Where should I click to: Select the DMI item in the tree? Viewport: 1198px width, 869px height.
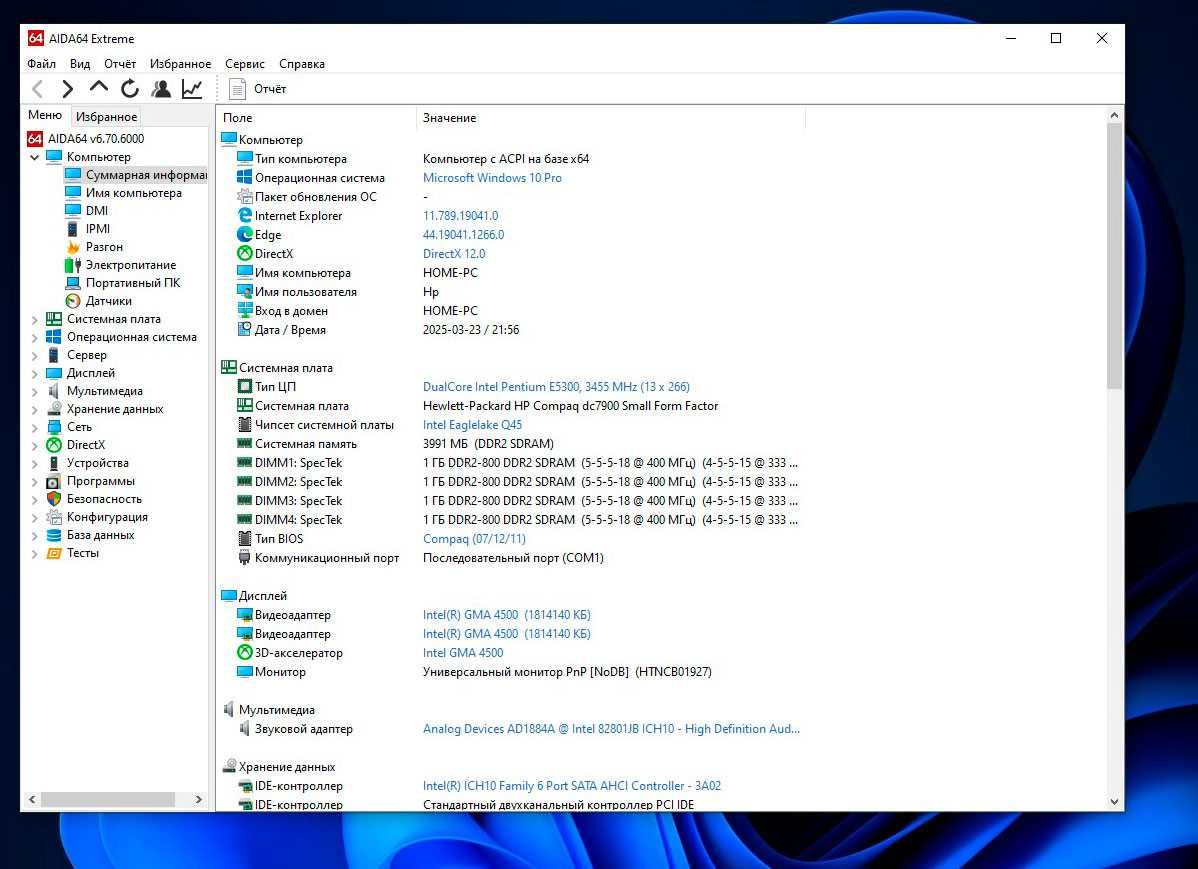(96, 210)
